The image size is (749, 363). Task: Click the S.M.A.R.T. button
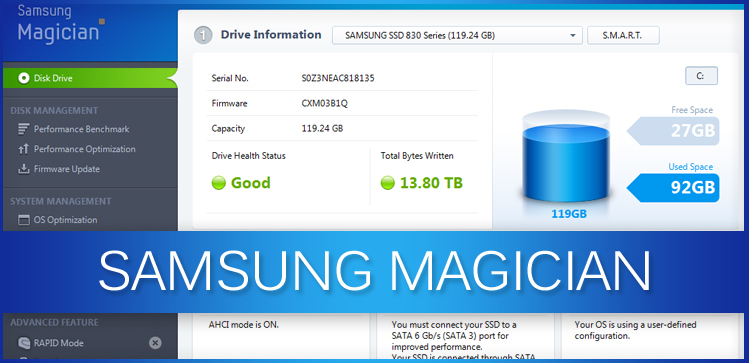pos(623,35)
